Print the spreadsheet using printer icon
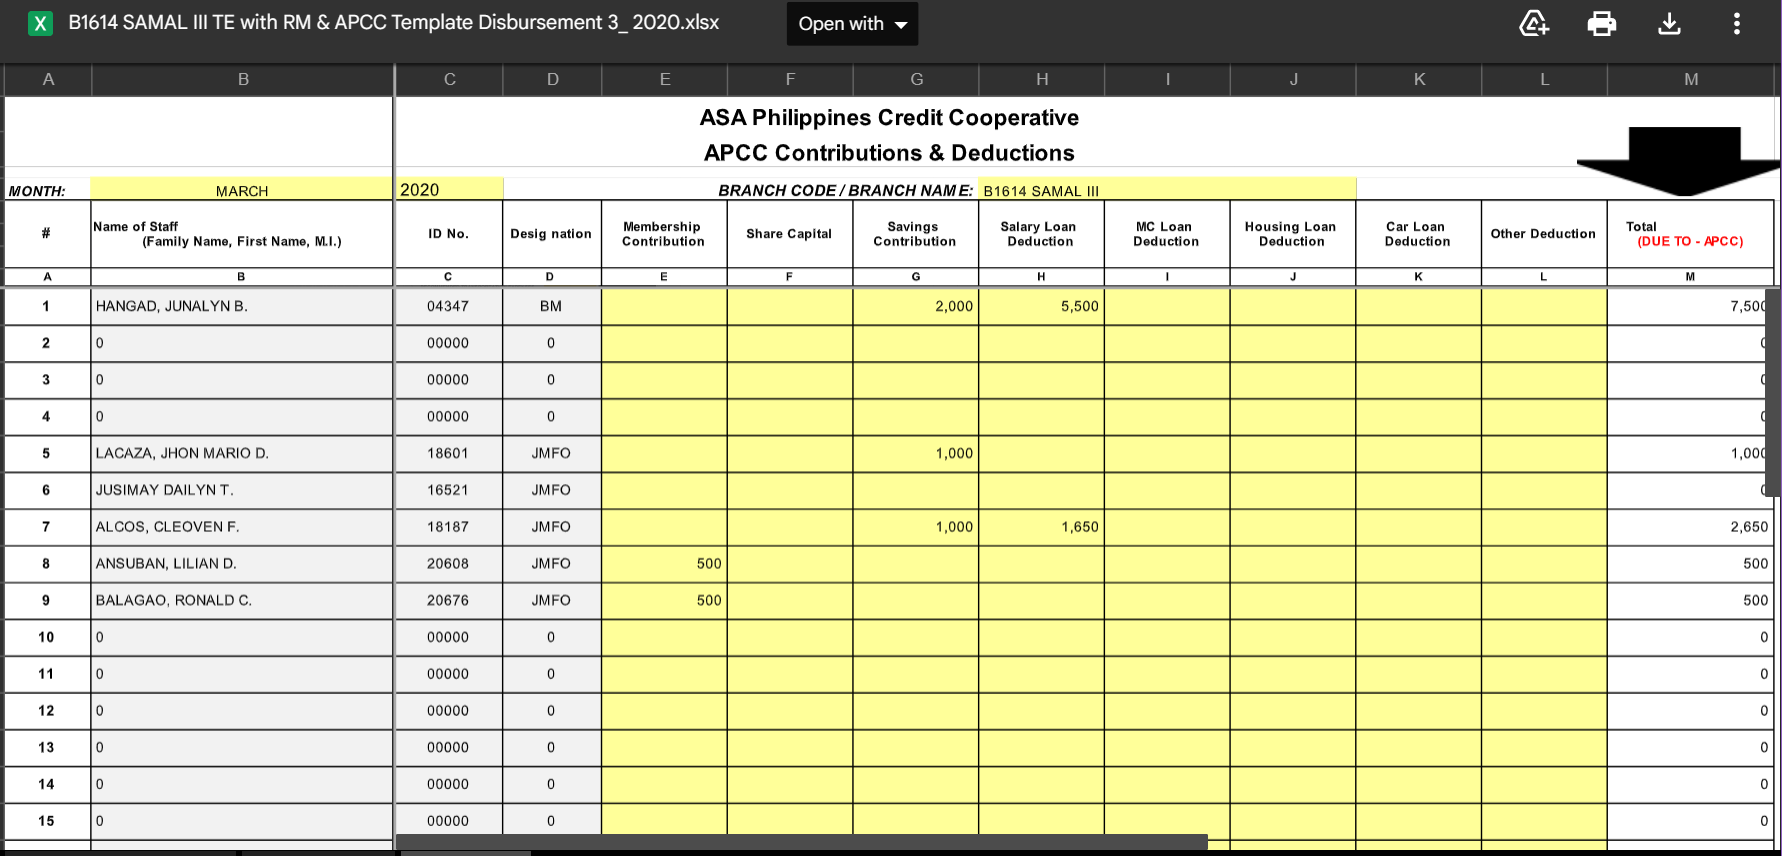 (x=1601, y=24)
